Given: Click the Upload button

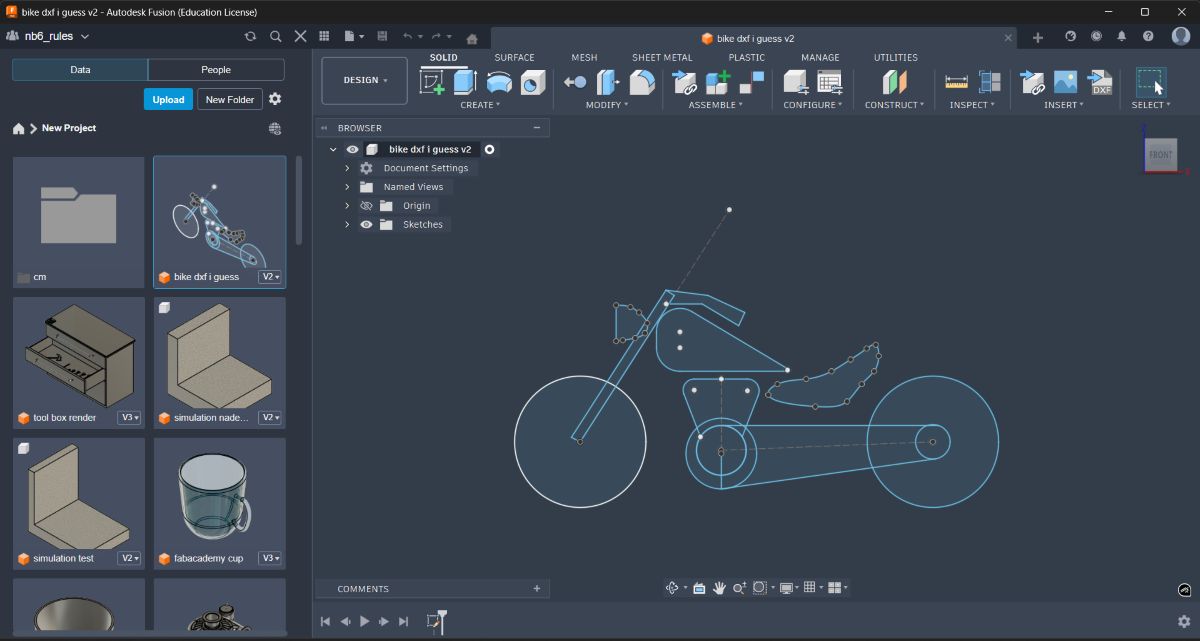Looking at the screenshot, I should click(x=167, y=99).
